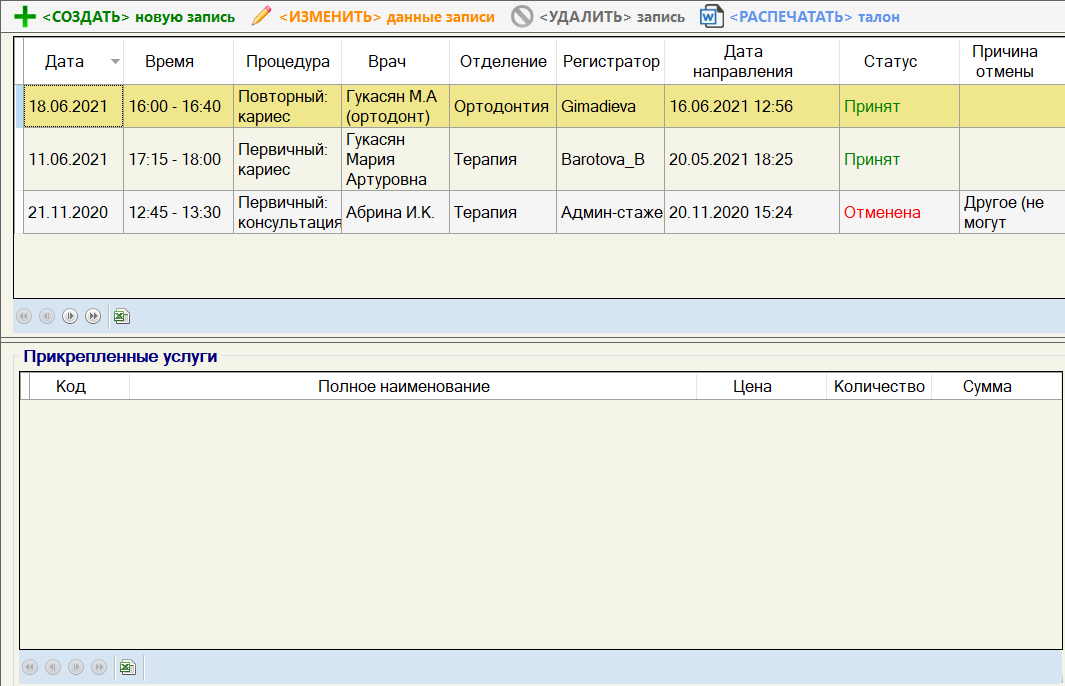
Task: Click row selector of 18.06.2021 record
Action: click(x=18, y=107)
